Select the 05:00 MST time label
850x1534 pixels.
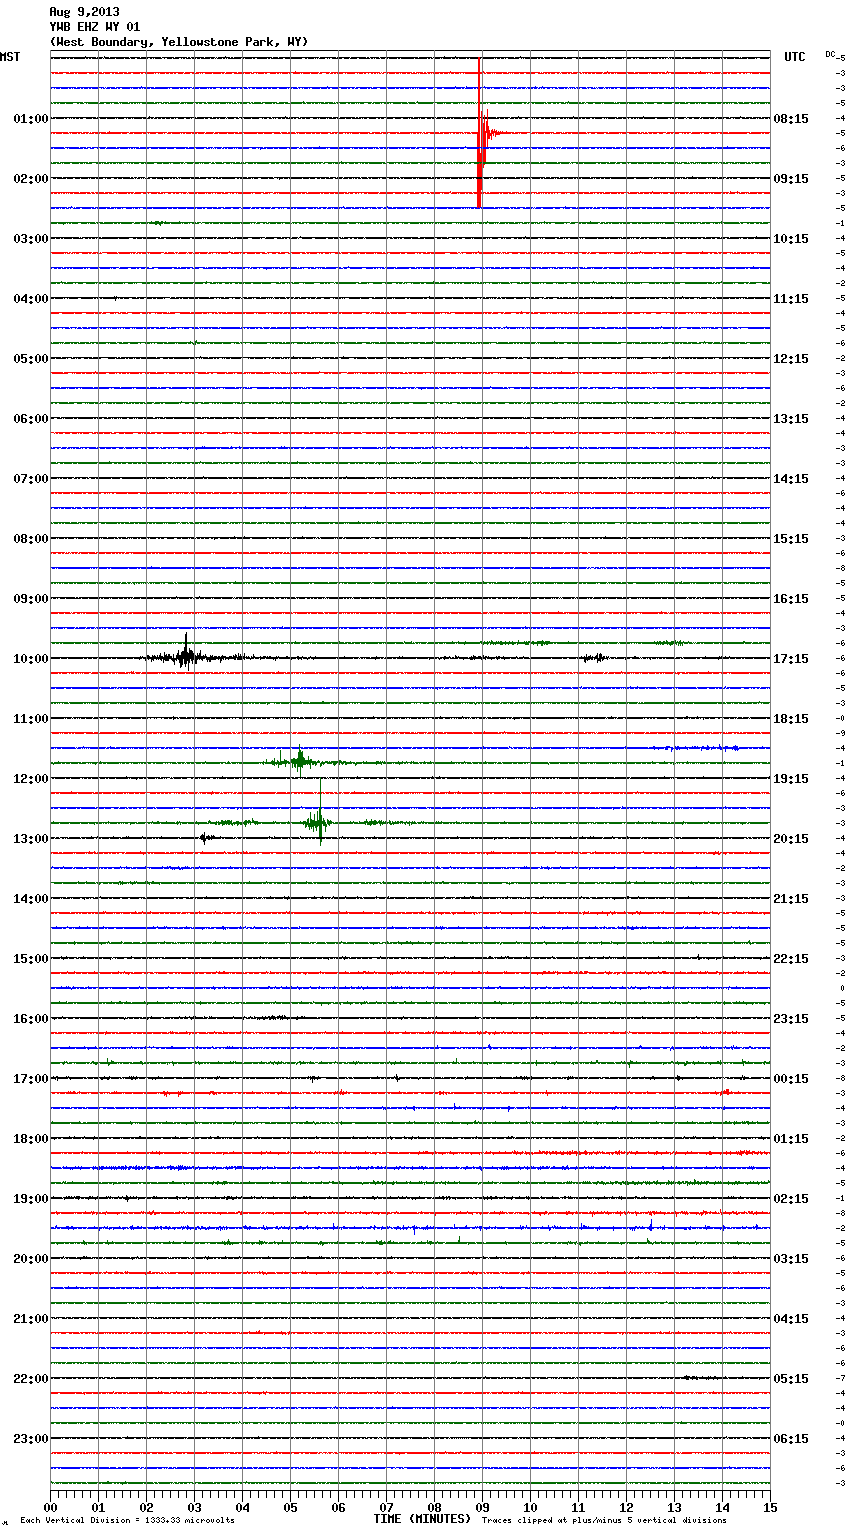coord(31,359)
